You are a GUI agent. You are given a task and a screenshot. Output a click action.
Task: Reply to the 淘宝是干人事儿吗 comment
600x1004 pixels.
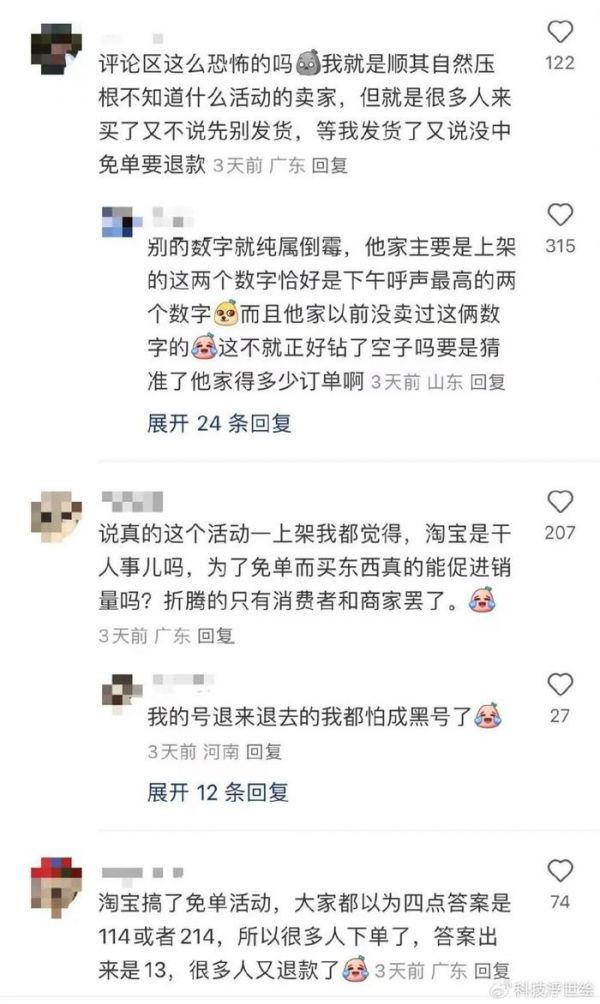pyautogui.click(x=216, y=636)
